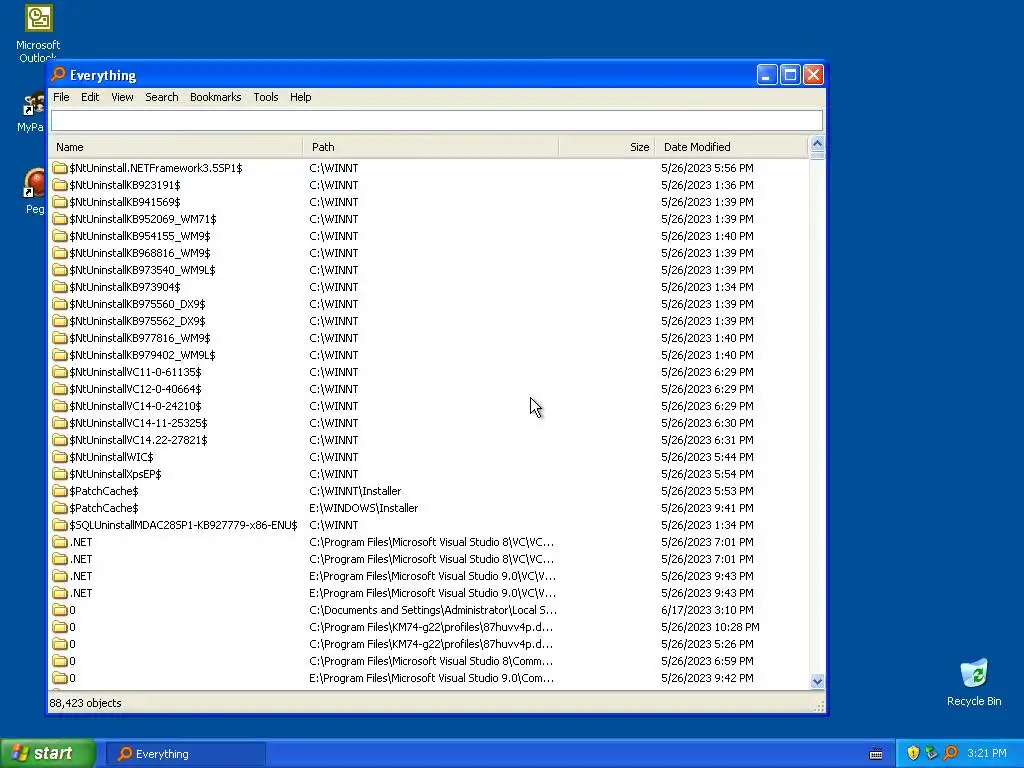Click the safely remove hardware tray icon
The height and width of the screenshot is (768, 1024).
coord(932,753)
